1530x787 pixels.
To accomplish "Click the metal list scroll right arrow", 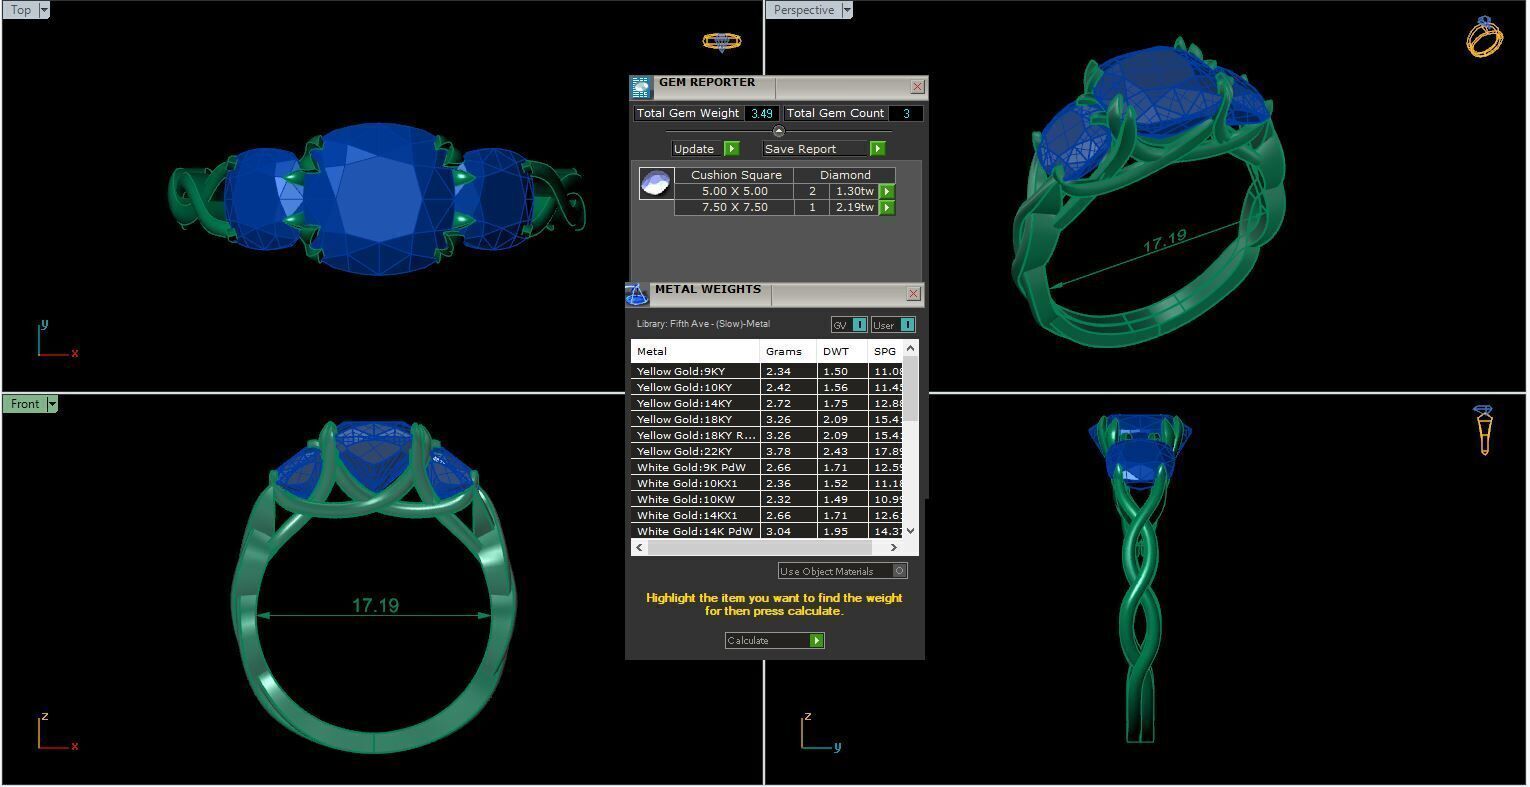I will [x=894, y=547].
